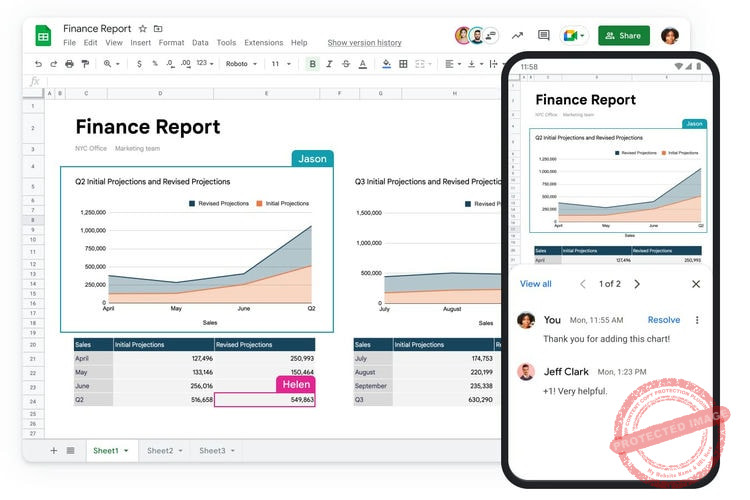Open the Roboto font dropdown

point(241,64)
